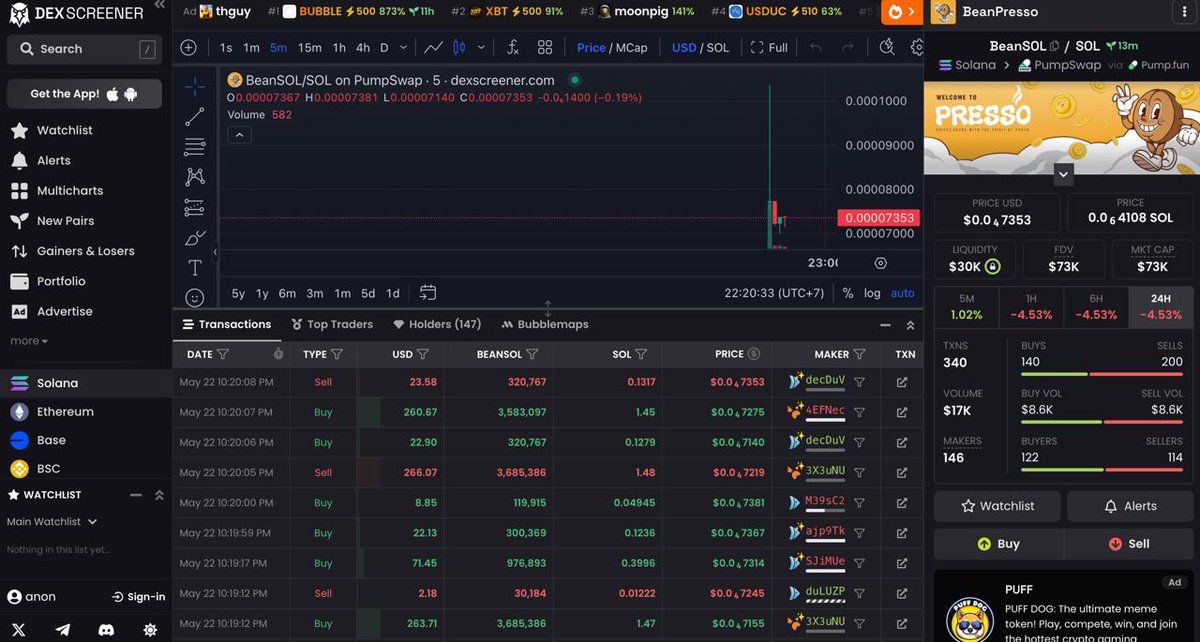The width and height of the screenshot is (1200, 642).
Task: Open the Fibonacci lines tool
Action: (x=195, y=147)
